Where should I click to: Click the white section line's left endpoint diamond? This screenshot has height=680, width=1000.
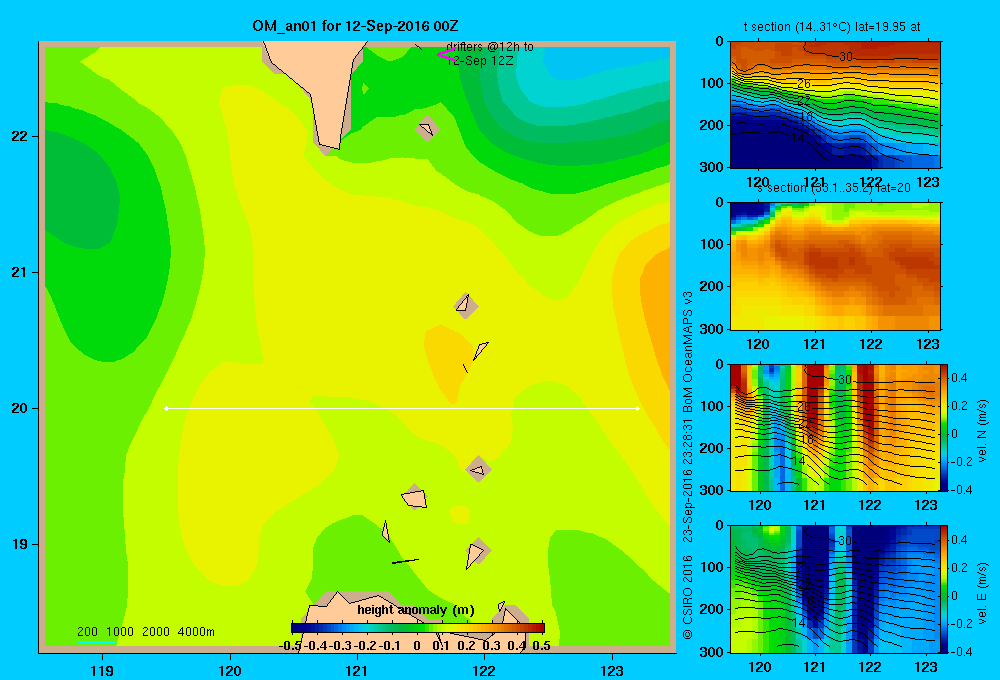point(166,408)
